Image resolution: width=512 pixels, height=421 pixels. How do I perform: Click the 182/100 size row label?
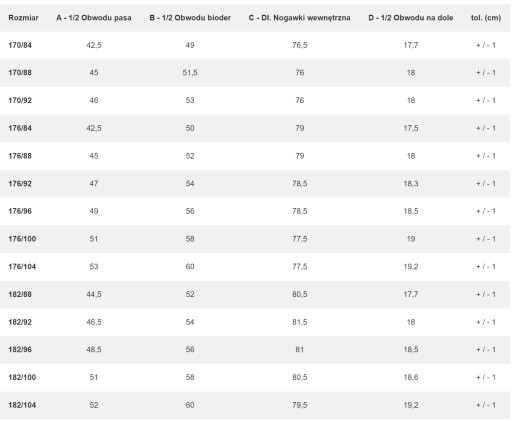(x=22, y=377)
